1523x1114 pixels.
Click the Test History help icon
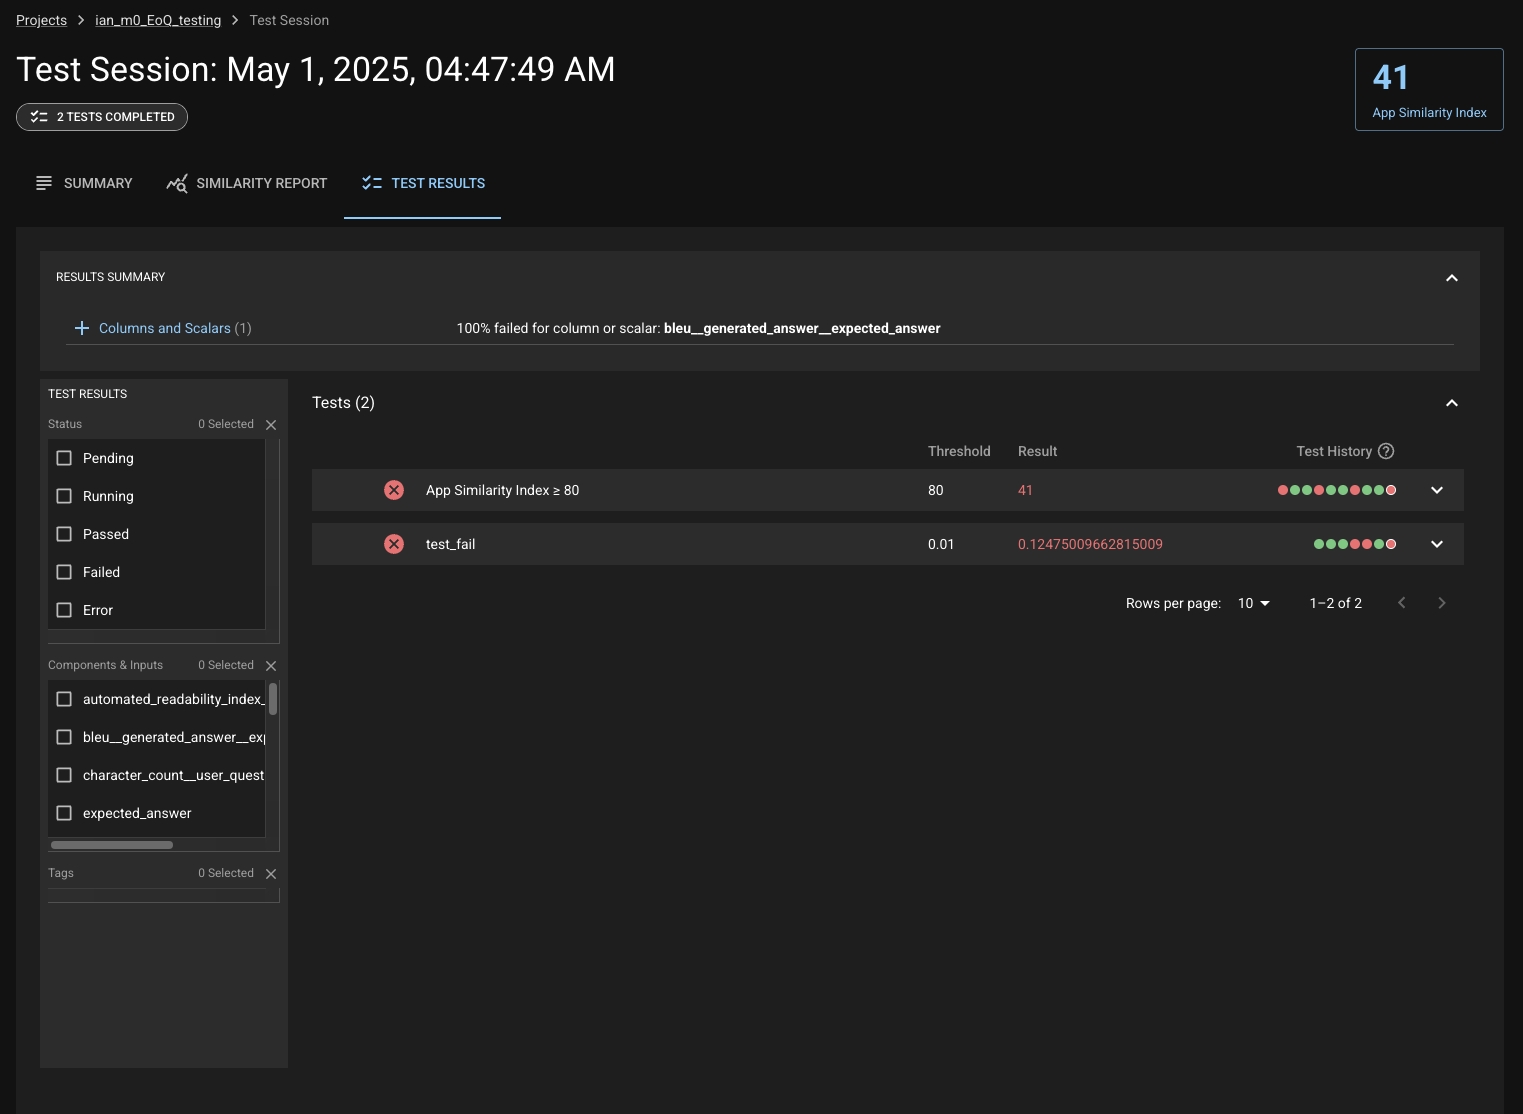1386,451
